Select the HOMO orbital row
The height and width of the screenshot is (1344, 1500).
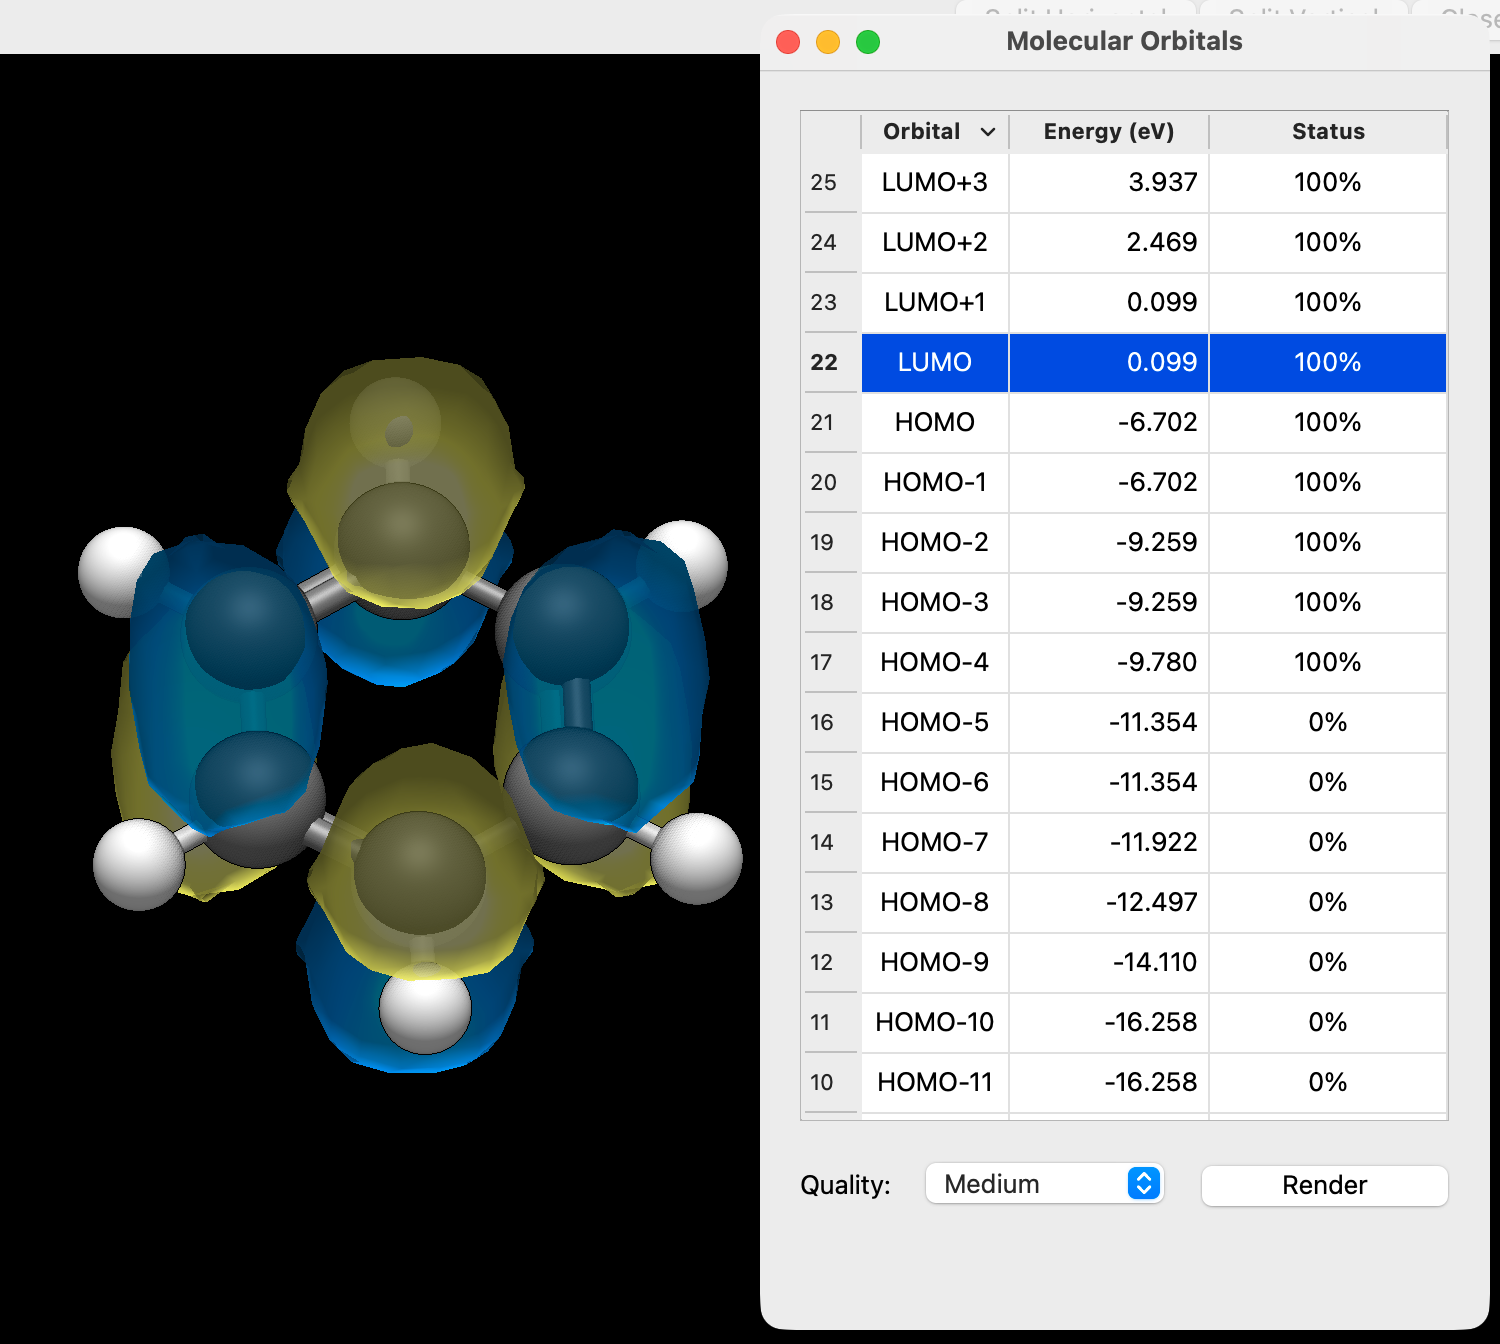click(934, 422)
